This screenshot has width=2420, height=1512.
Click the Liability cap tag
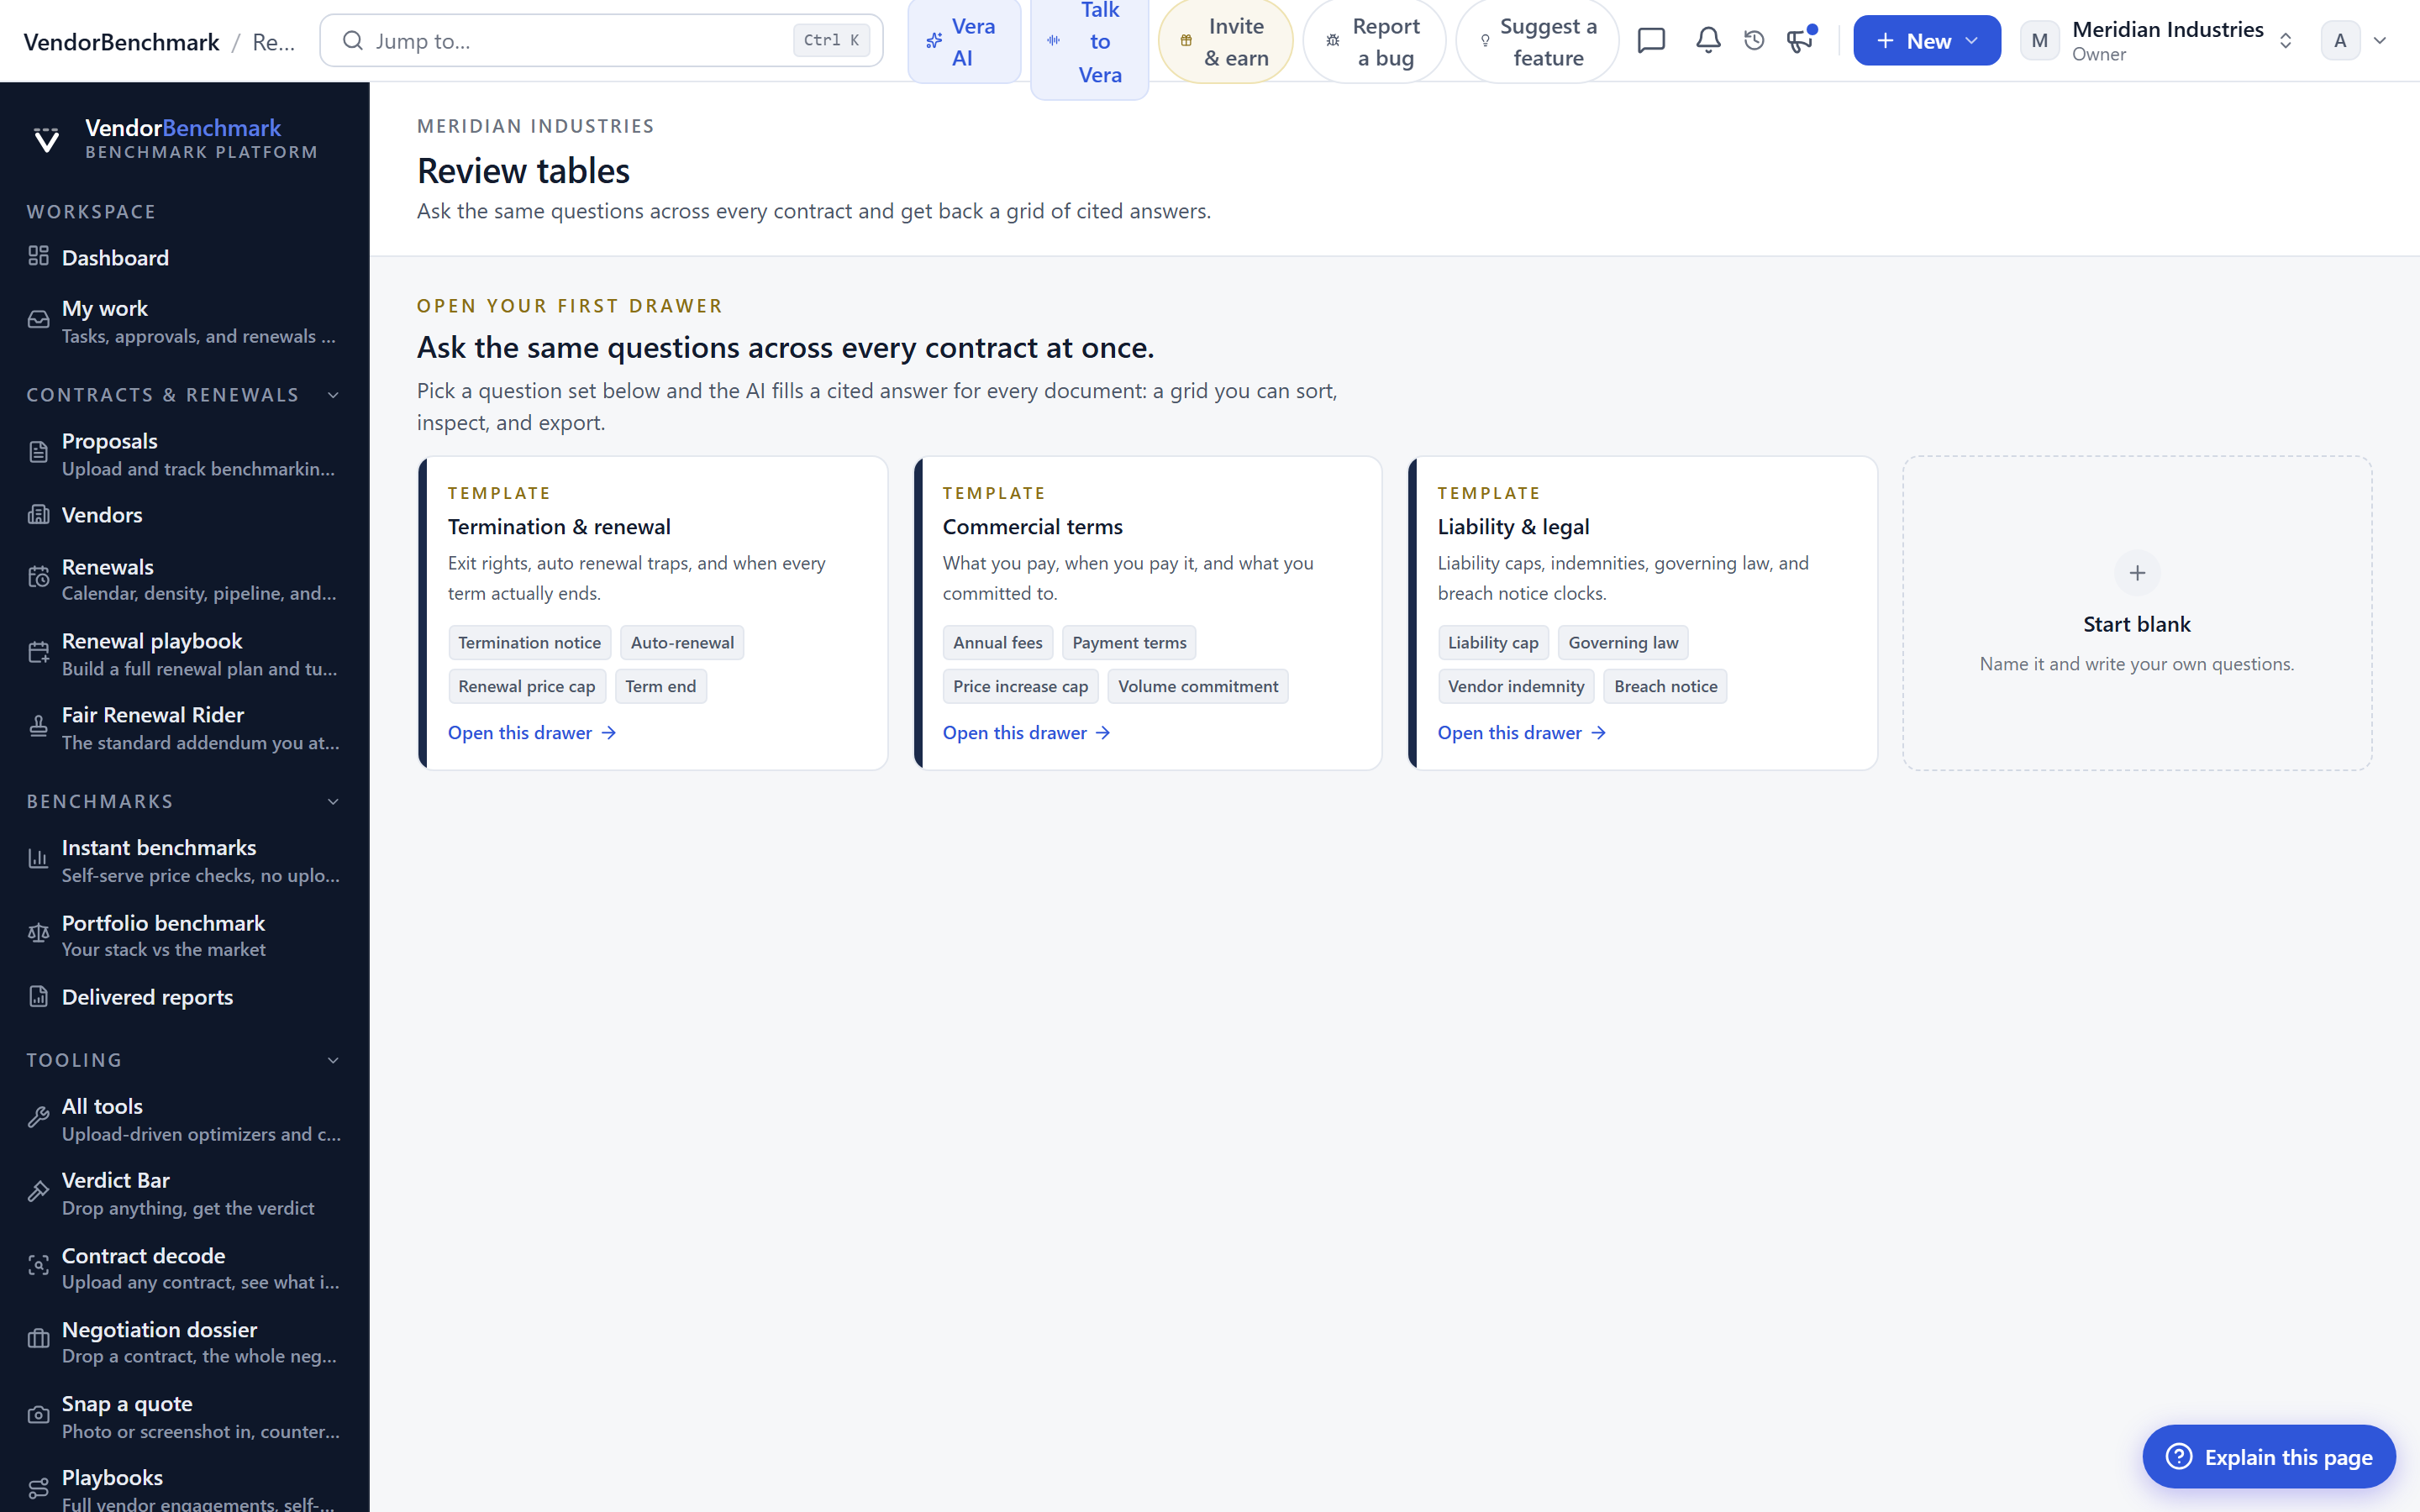tap(1493, 642)
